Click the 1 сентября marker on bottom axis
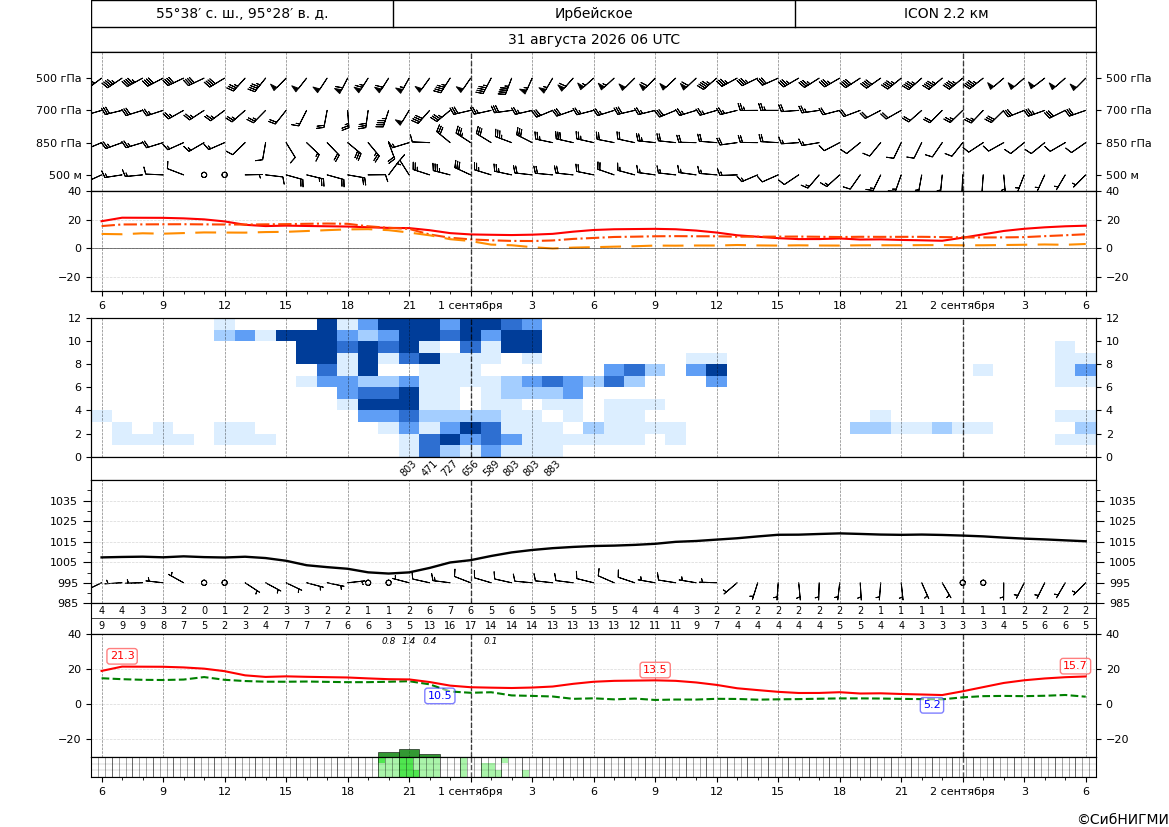This screenshot has height=827, width=1169. point(470,791)
